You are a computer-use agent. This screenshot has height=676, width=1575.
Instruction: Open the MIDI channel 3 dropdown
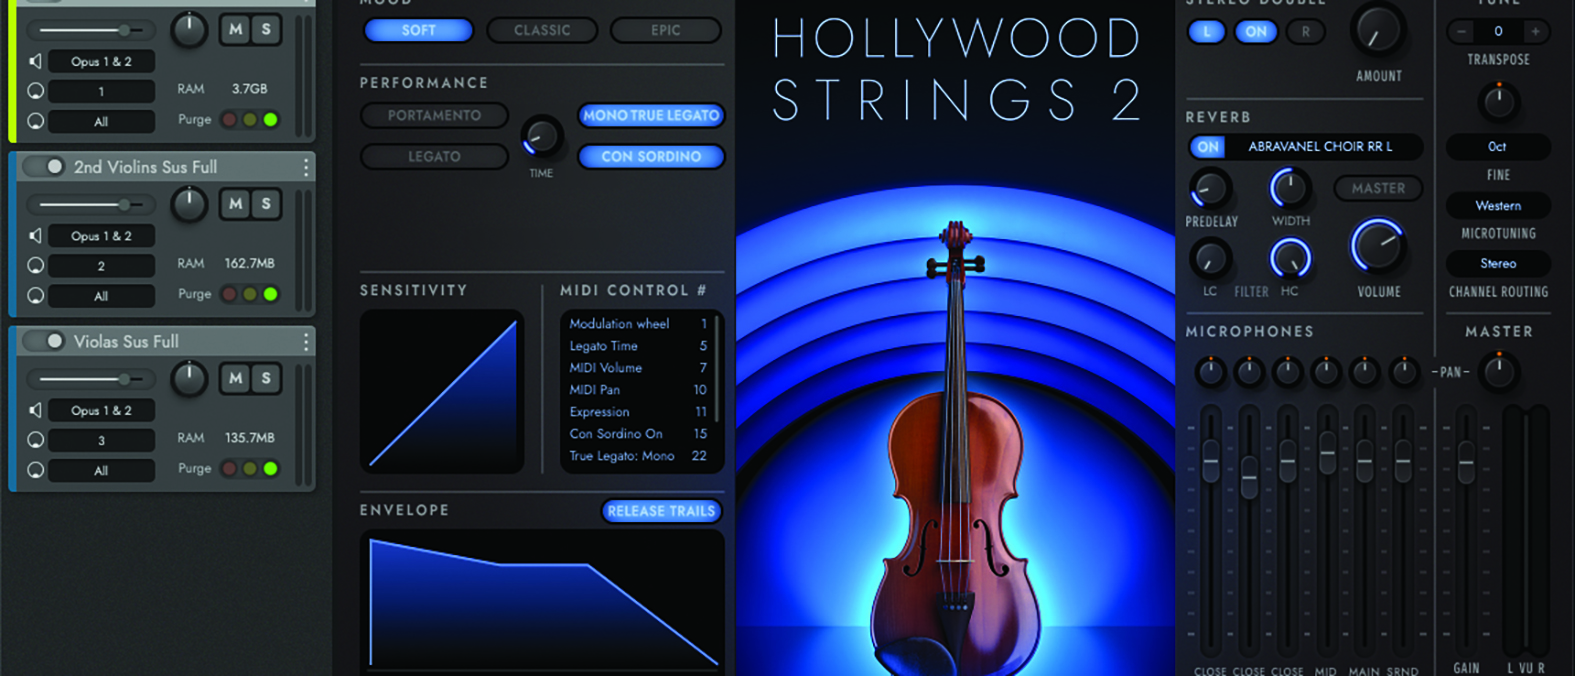click(101, 440)
